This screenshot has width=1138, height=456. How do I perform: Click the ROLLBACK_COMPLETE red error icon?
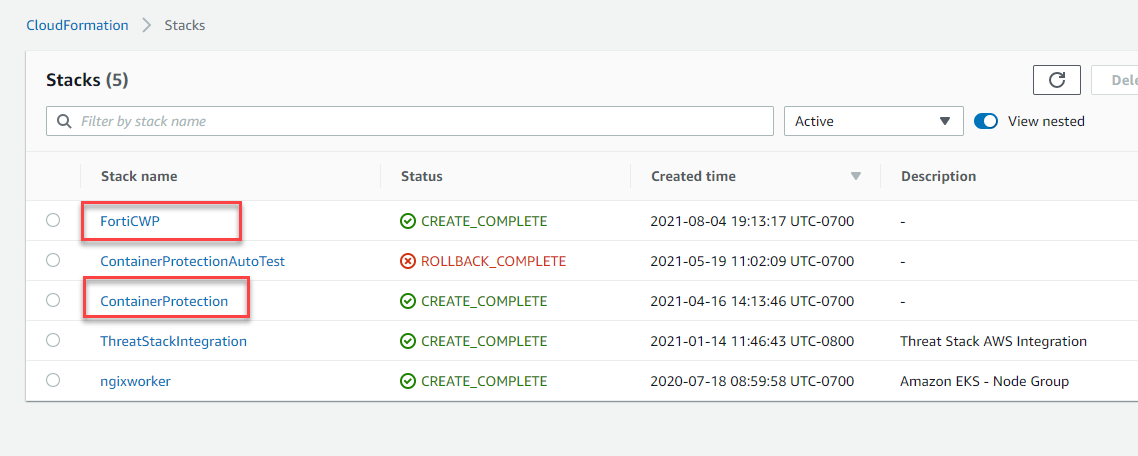click(x=408, y=261)
